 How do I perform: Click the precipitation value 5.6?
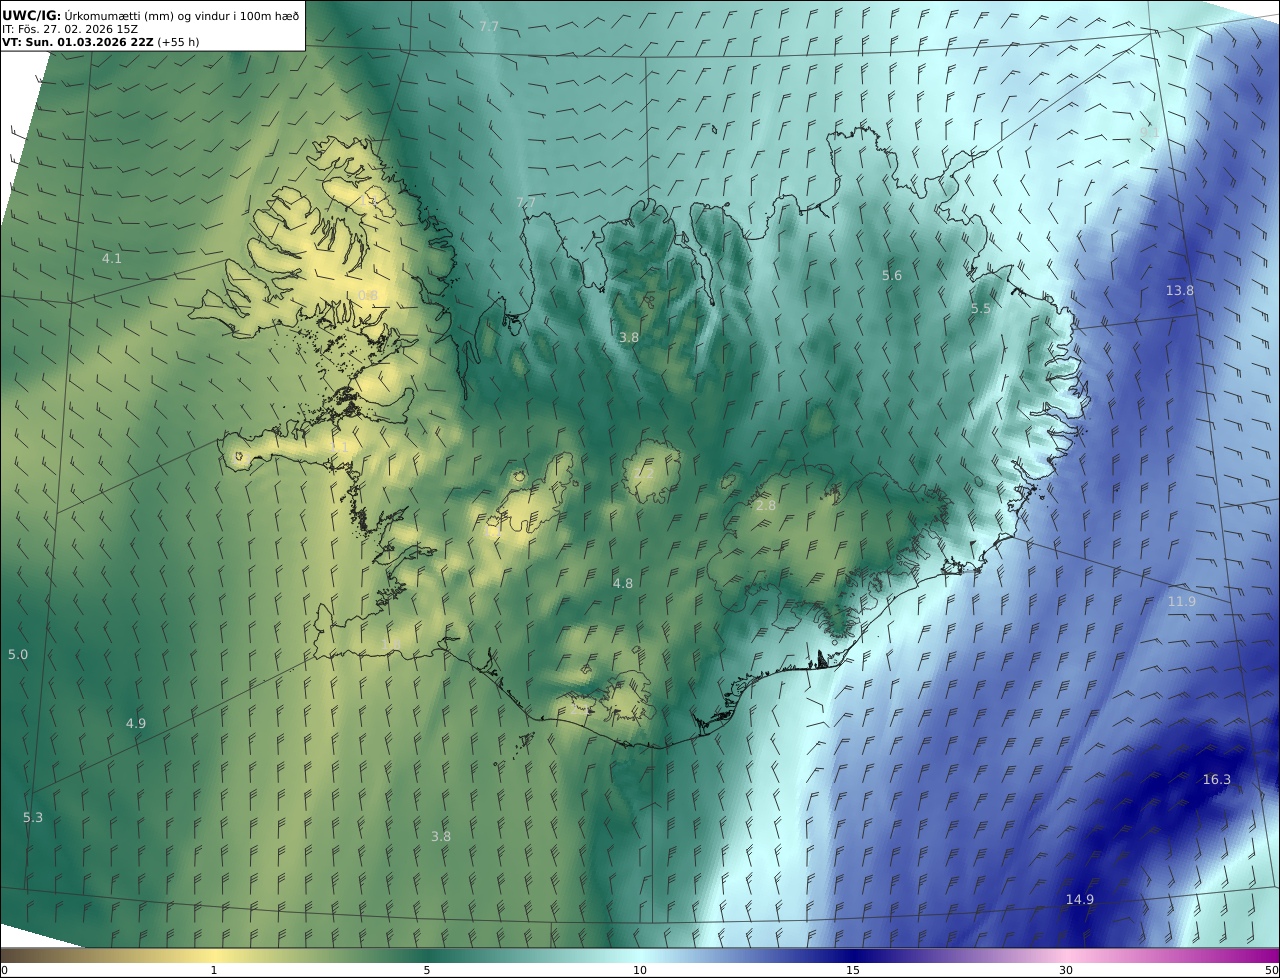(x=892, y=275)
